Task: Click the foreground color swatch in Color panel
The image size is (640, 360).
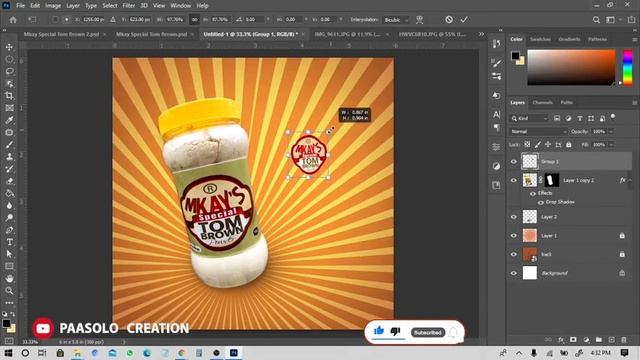Action: click(516, 56)
